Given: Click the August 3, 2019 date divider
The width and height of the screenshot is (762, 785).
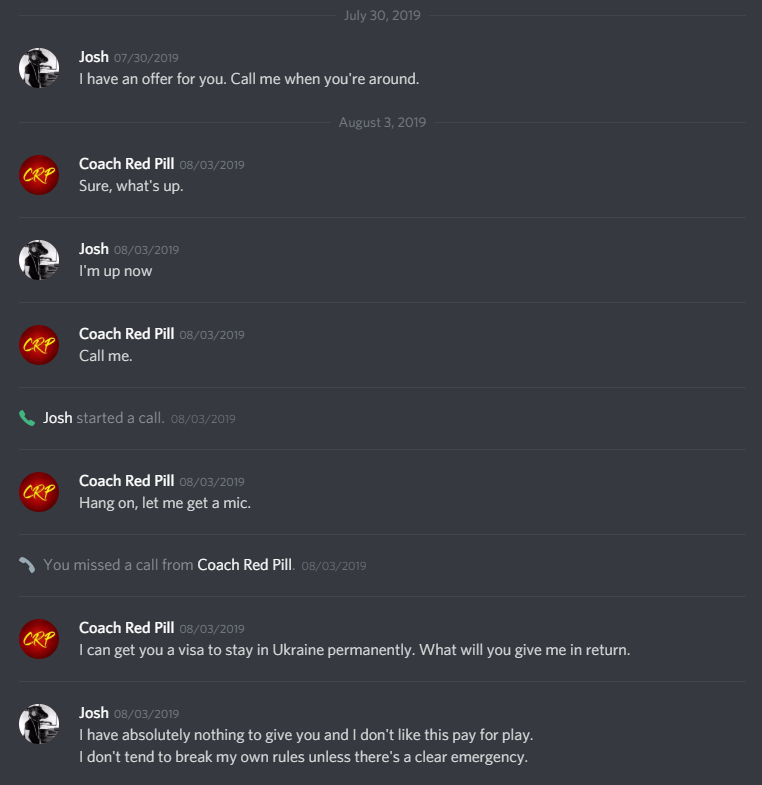Looking at the screenshot, I should (x=382, y=123).
